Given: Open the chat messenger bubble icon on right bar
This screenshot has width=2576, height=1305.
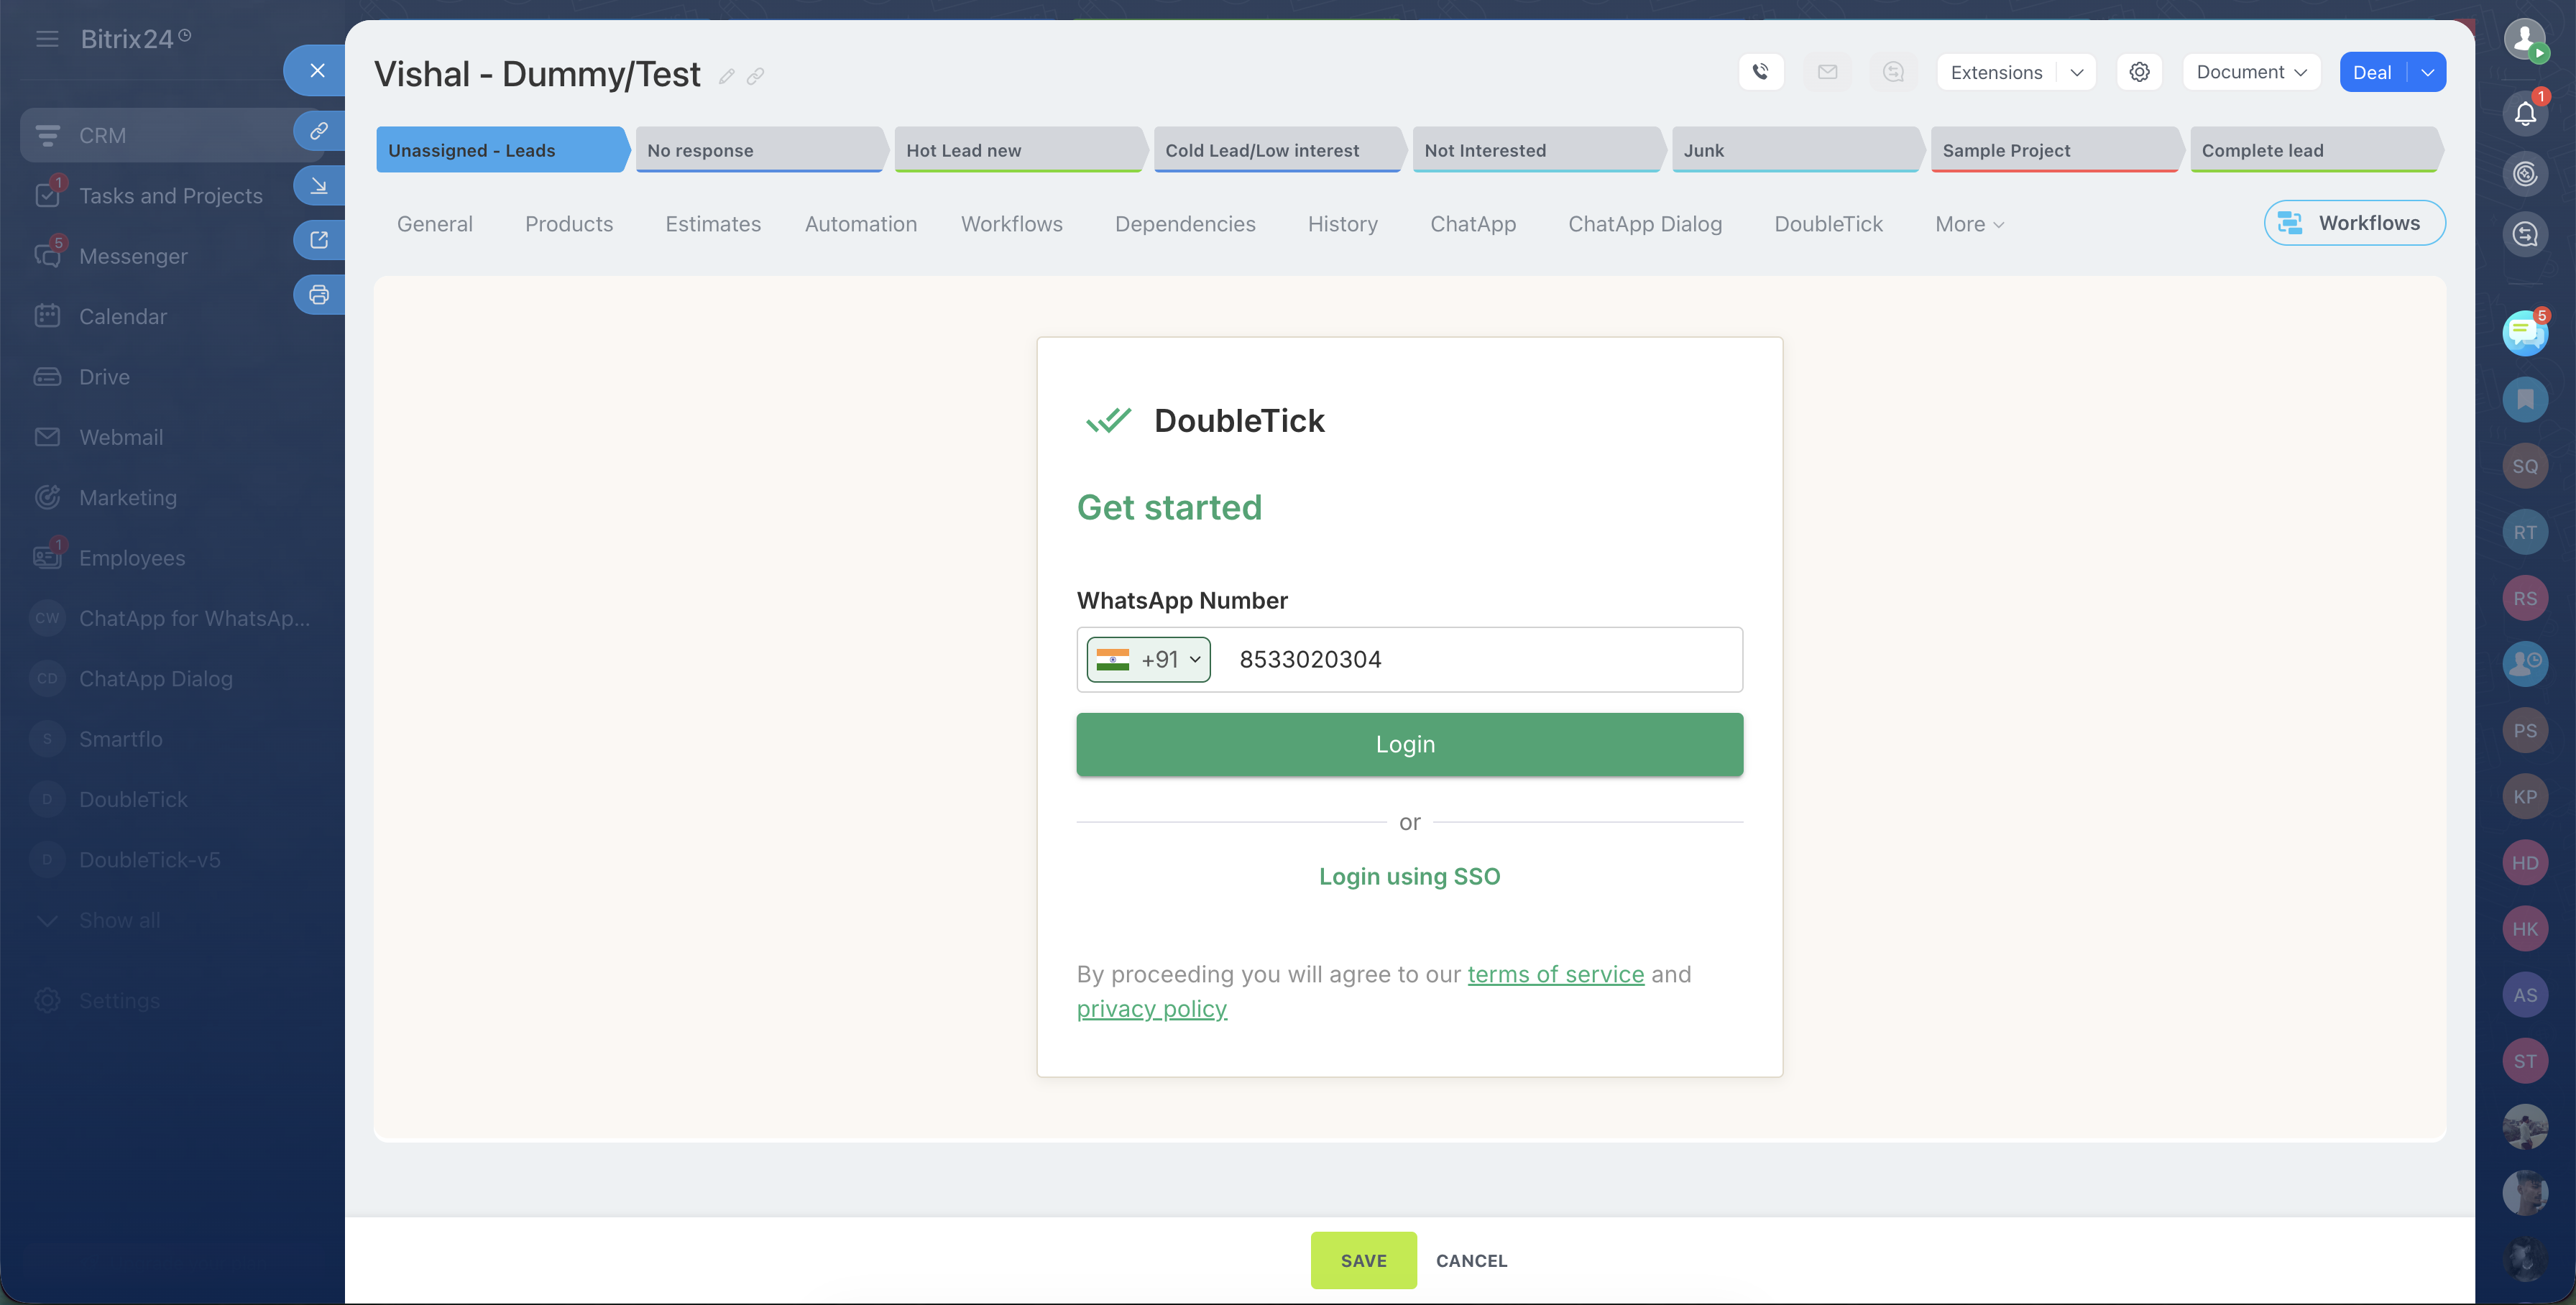Looking at the screenshot, I should (2524, 333).
